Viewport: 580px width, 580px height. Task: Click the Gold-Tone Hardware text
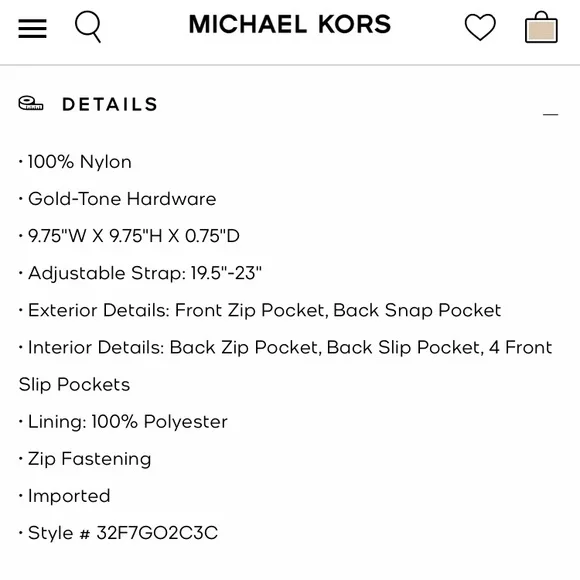point(118,199)
